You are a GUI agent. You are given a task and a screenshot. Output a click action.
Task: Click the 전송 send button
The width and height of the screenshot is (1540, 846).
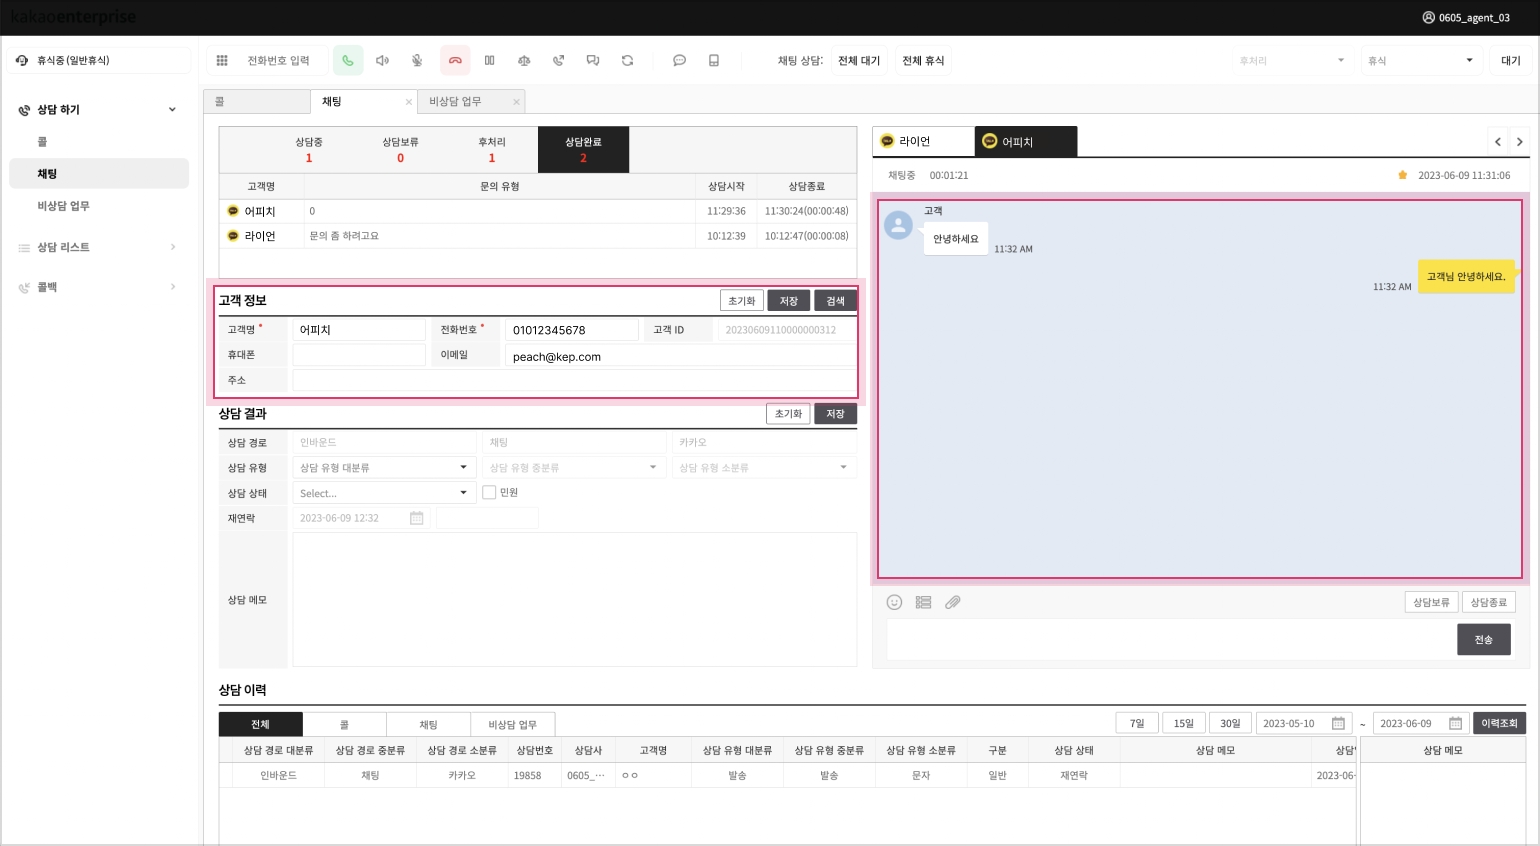tap(1483, 640)
